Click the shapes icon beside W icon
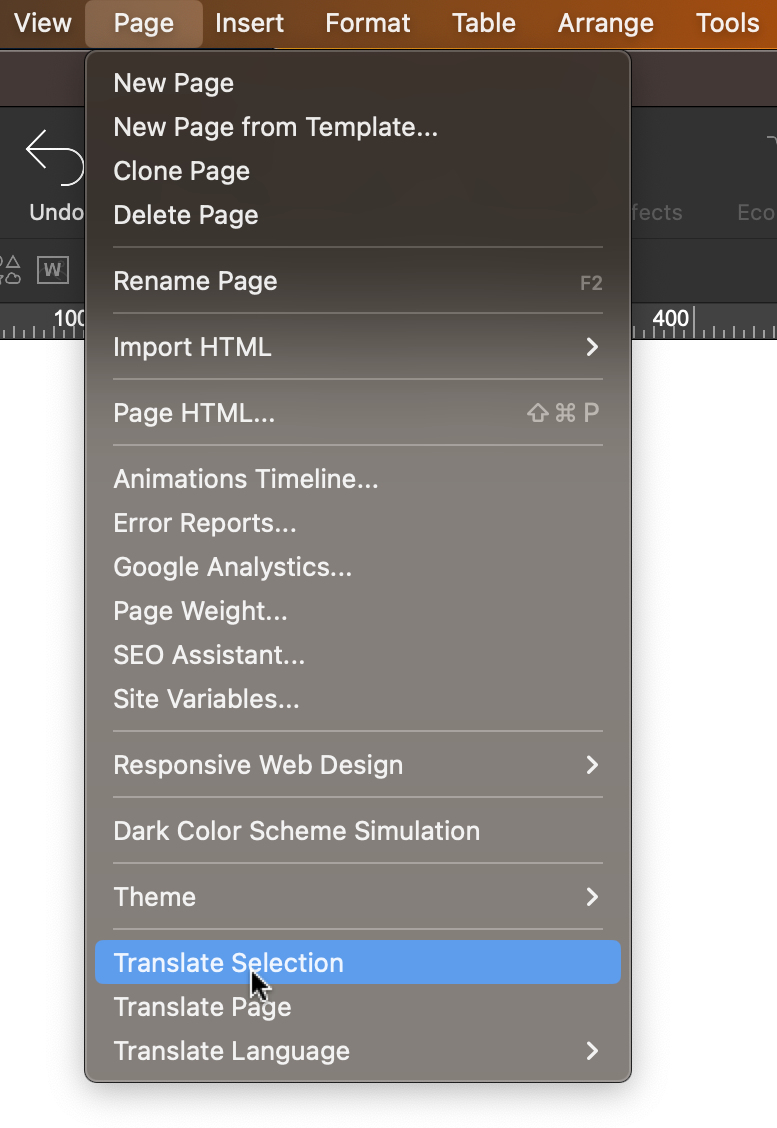The height and width of the screenshot is (1128, 777). coord(10,269)
